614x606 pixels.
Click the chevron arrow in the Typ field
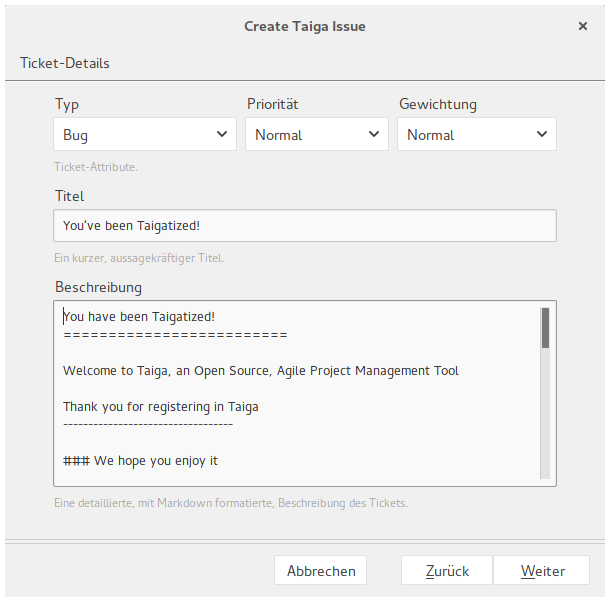click(222, 134)
